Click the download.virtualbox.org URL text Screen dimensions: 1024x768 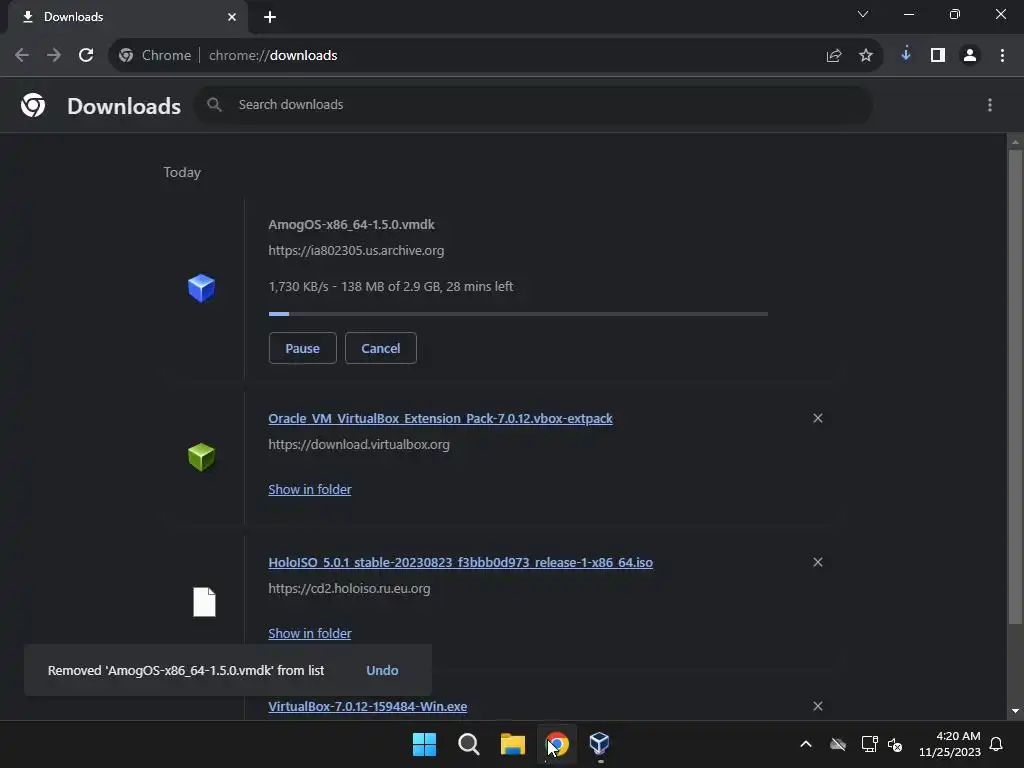click(359, 444)
